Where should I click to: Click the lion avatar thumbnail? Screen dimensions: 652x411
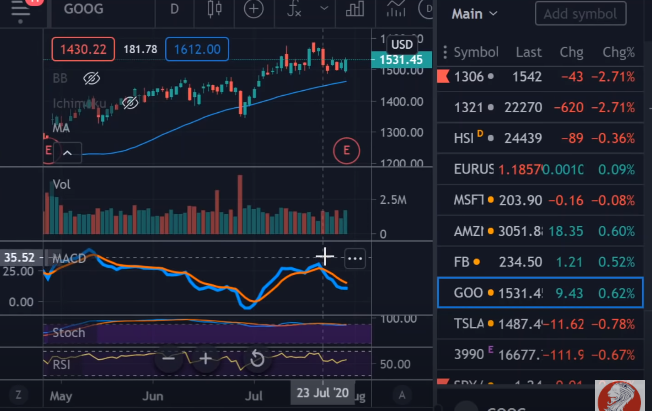click(619, 395)
